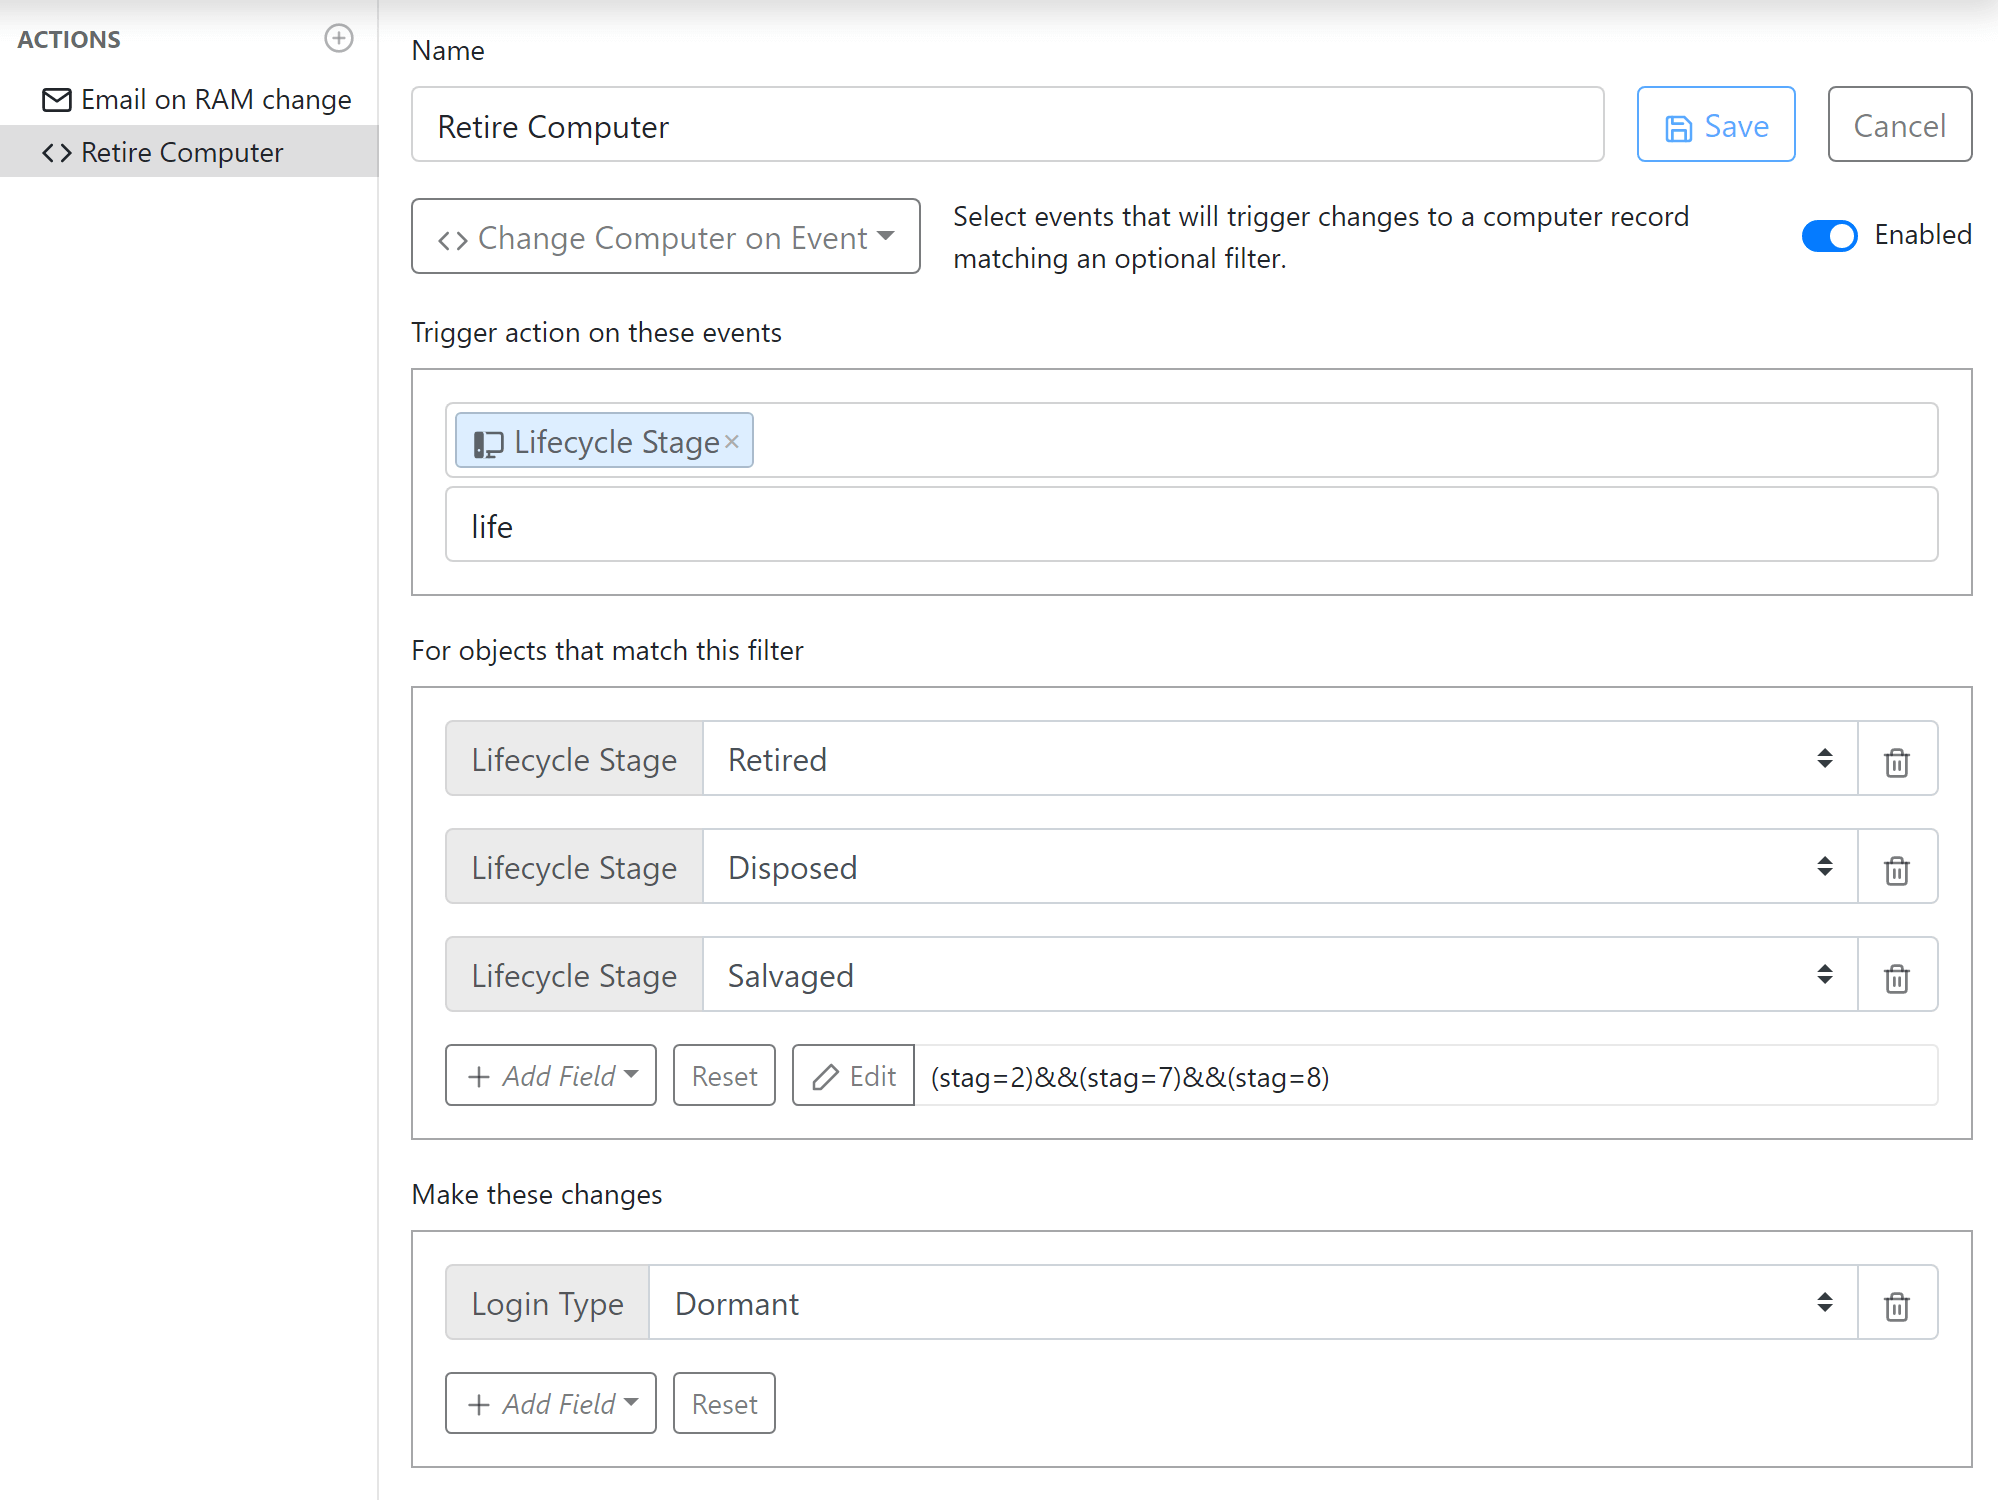Expand the Dormant login type selector
The width and height of the screenshot is (1998, 1500).
[x=1825, y=1303]
